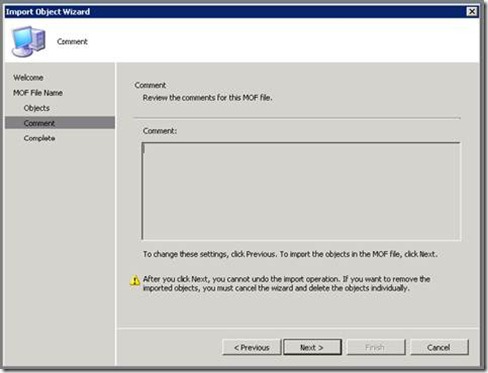Click the 'After you click Next' warning text

[x=286, y=283]
